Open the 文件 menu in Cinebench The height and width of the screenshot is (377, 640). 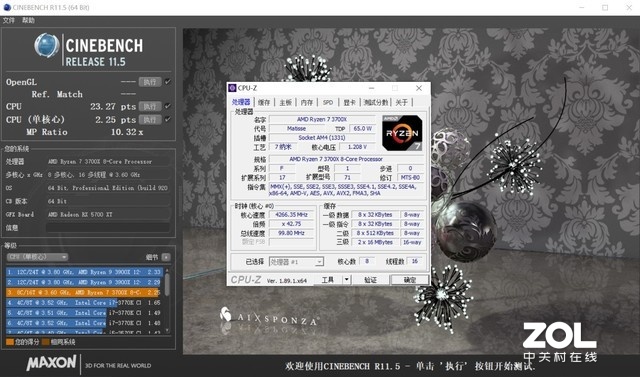(x=9, y=20)
